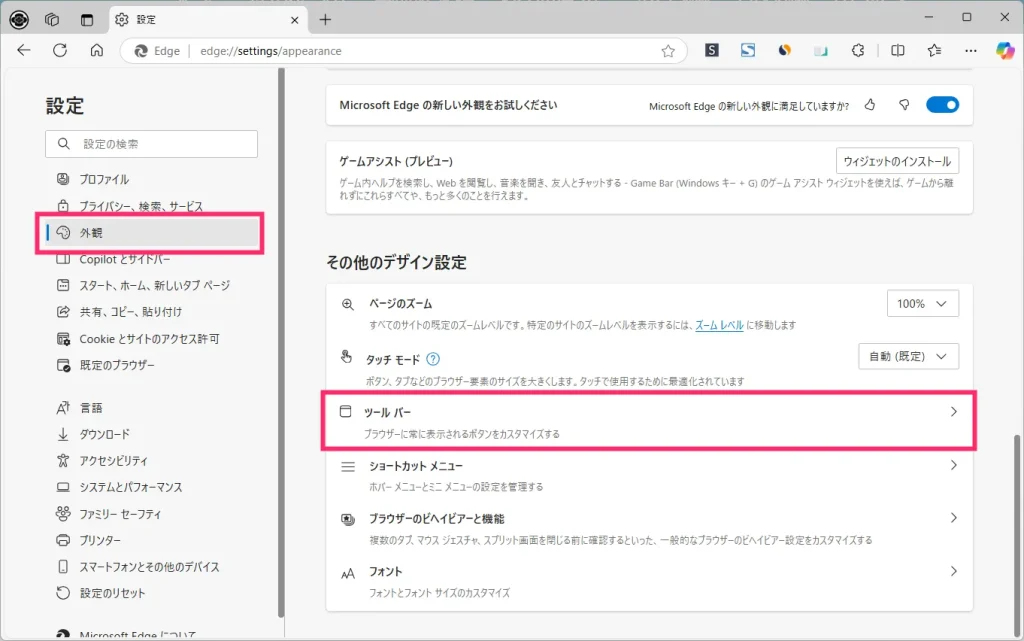This screenshot has height=641, width=1024.
Task: Open Settings and more menu
Action: click(971, 50)
